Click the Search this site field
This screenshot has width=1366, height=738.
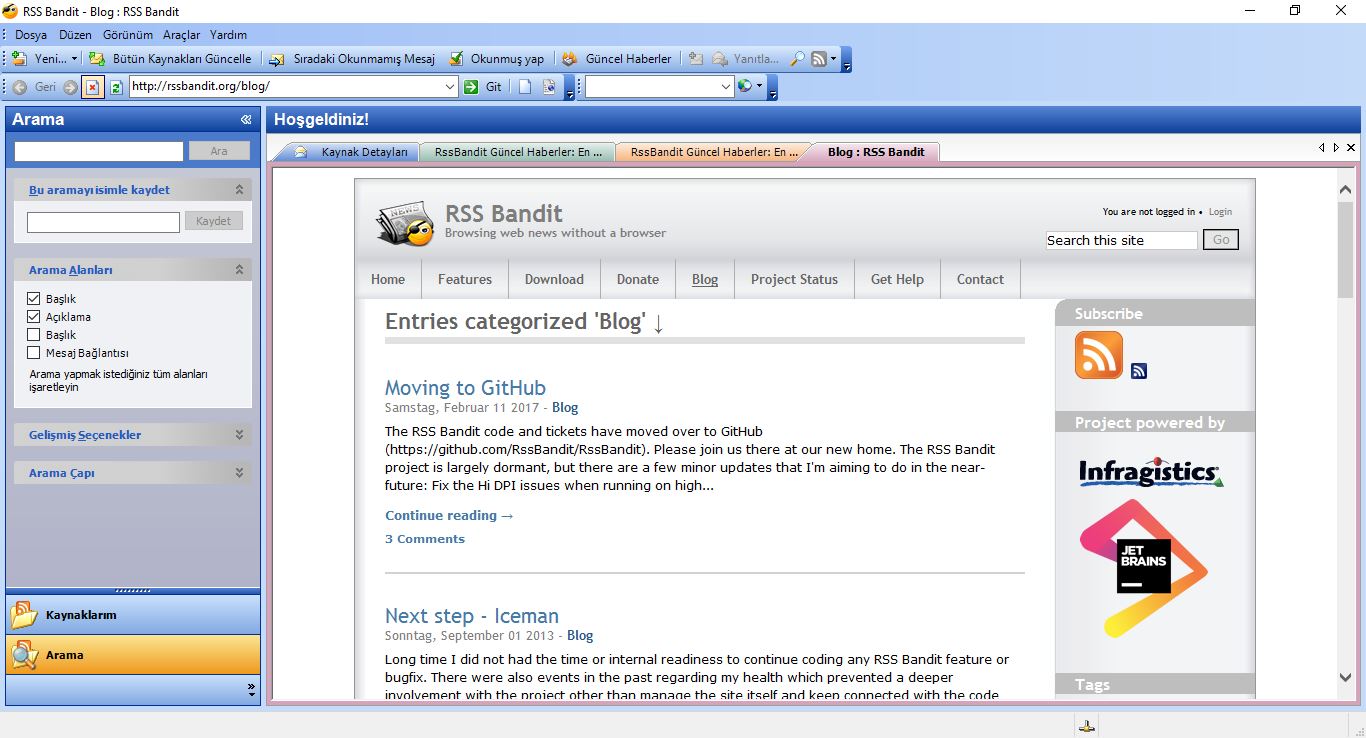pyautogui.click(x=1121, y=240)
